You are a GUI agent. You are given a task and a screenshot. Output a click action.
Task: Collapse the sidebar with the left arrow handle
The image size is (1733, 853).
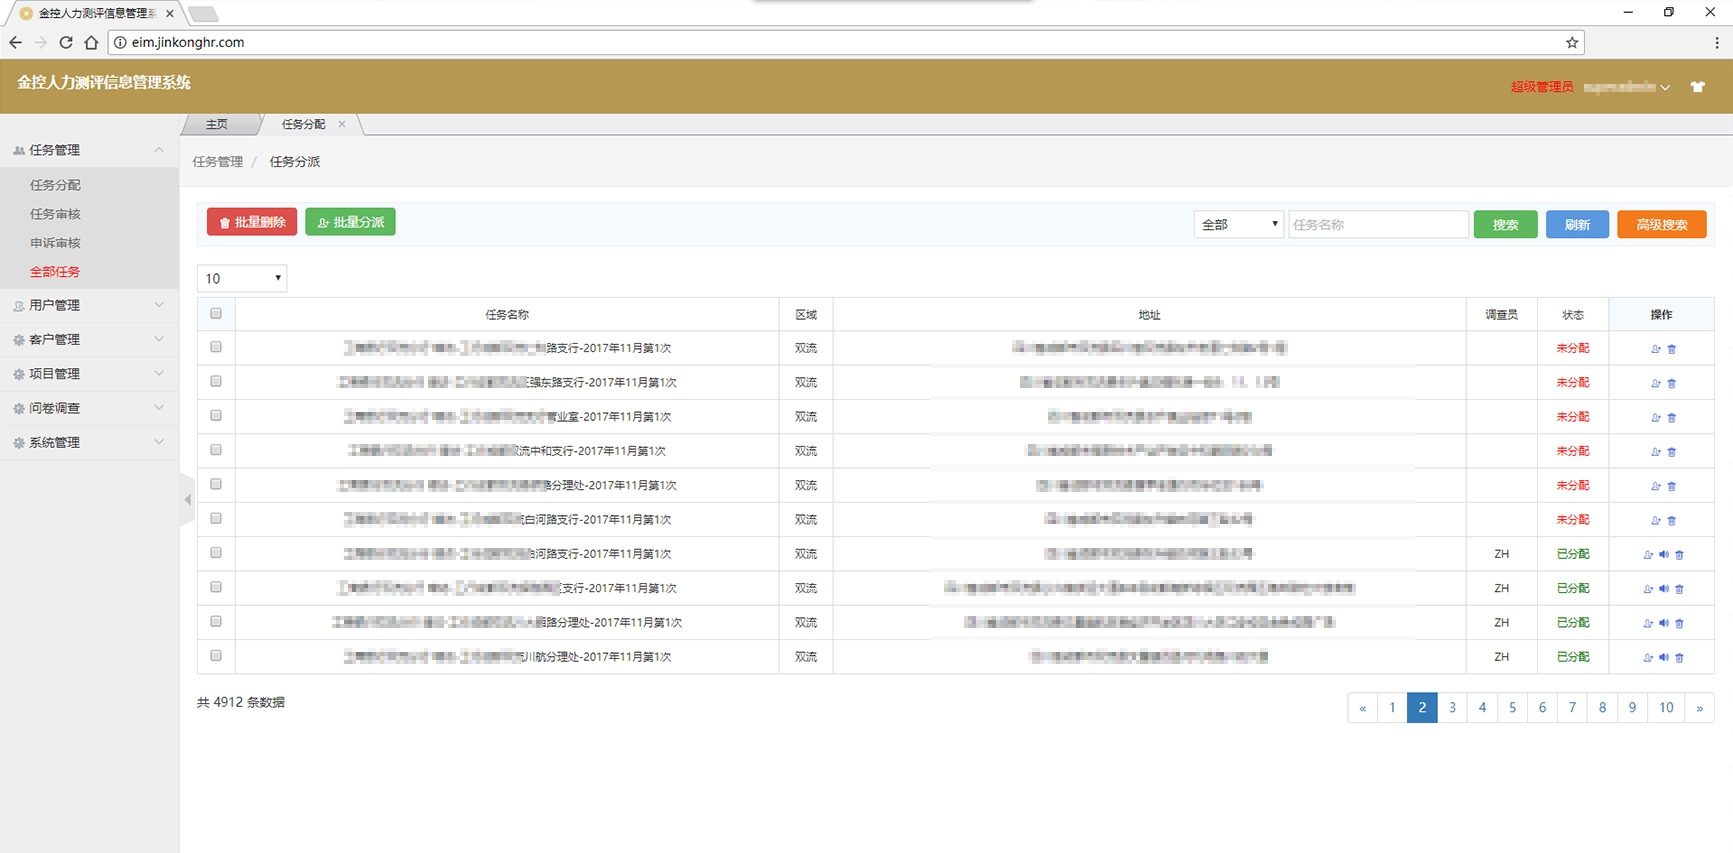click(x=187, y=499)
